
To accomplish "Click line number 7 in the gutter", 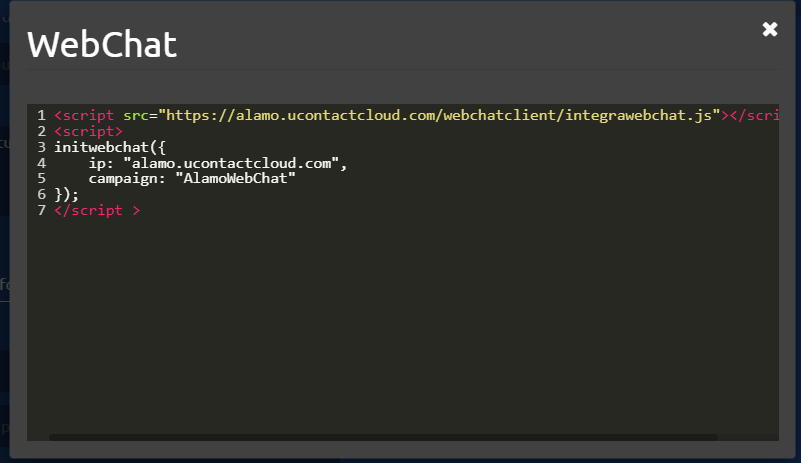I will 41,210.
